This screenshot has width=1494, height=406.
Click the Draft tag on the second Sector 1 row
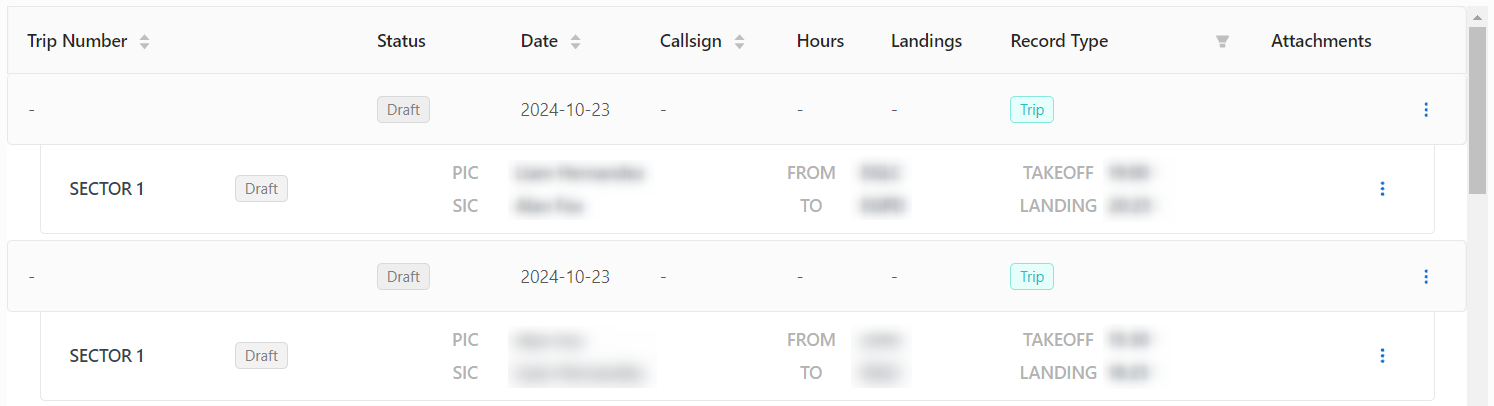[x=261, y=356]
